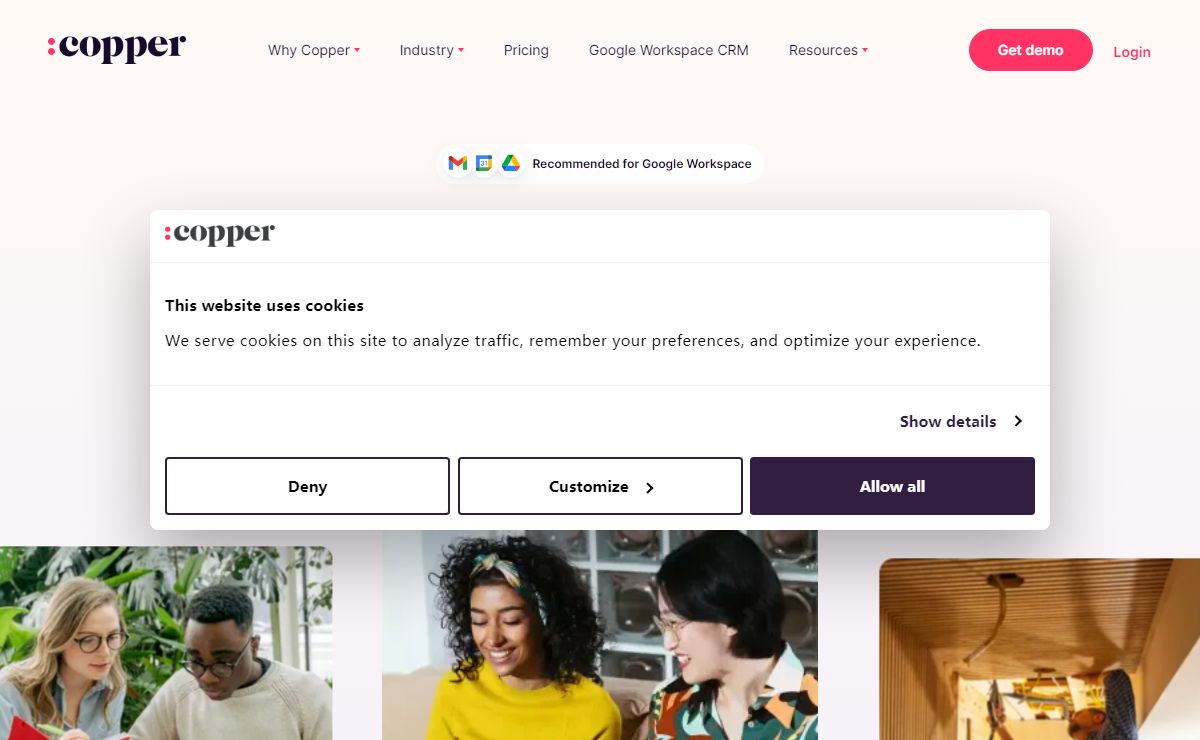
Task: Open the Pricing page
Action: (x=526, y=50)
